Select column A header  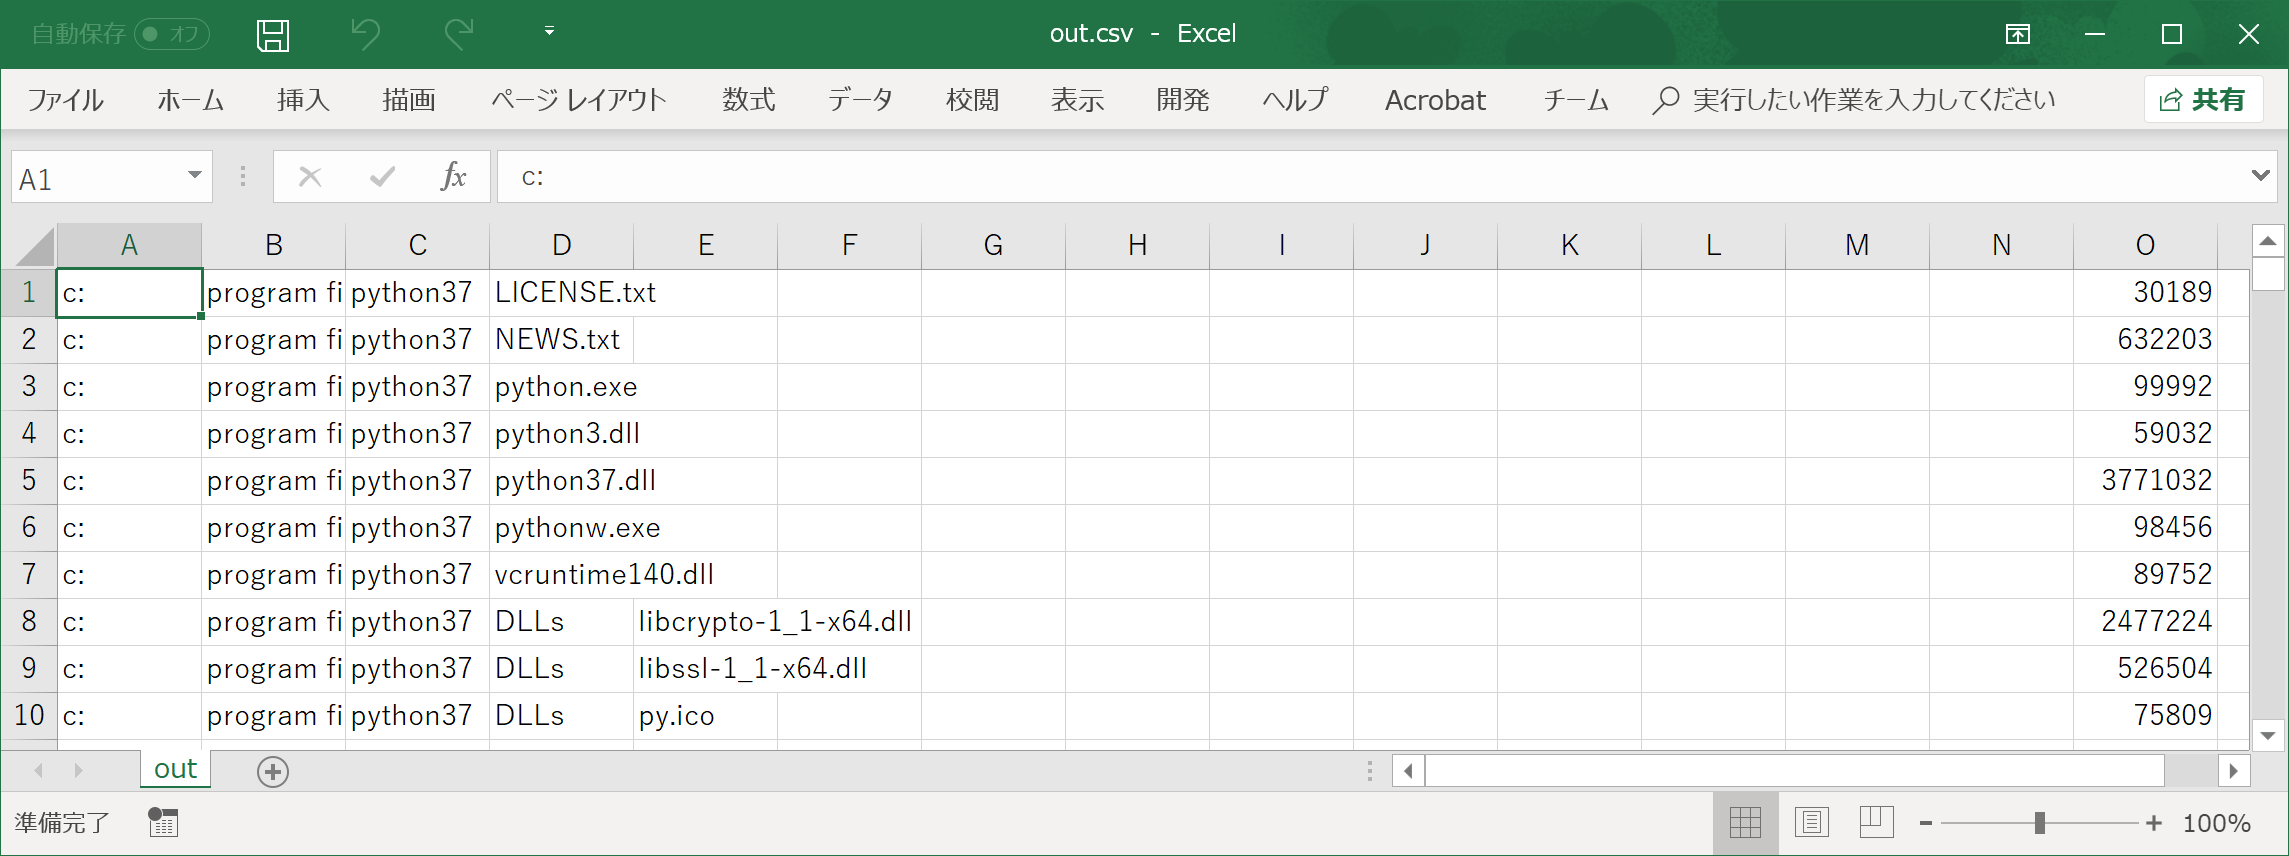click(x=129, y=245)
